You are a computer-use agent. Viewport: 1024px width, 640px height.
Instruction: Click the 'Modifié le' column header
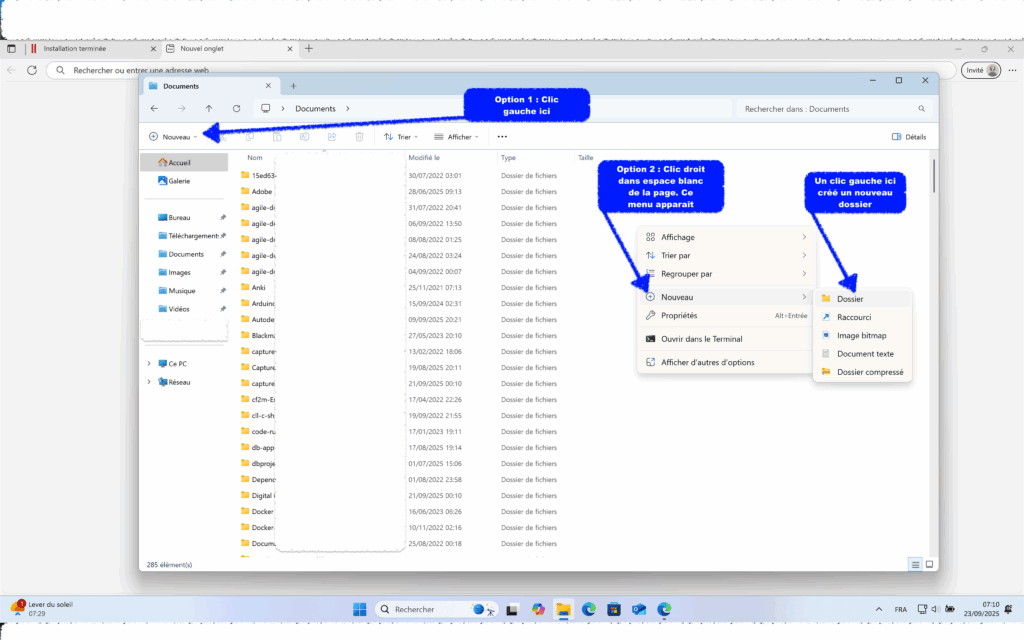pos(424,158)
